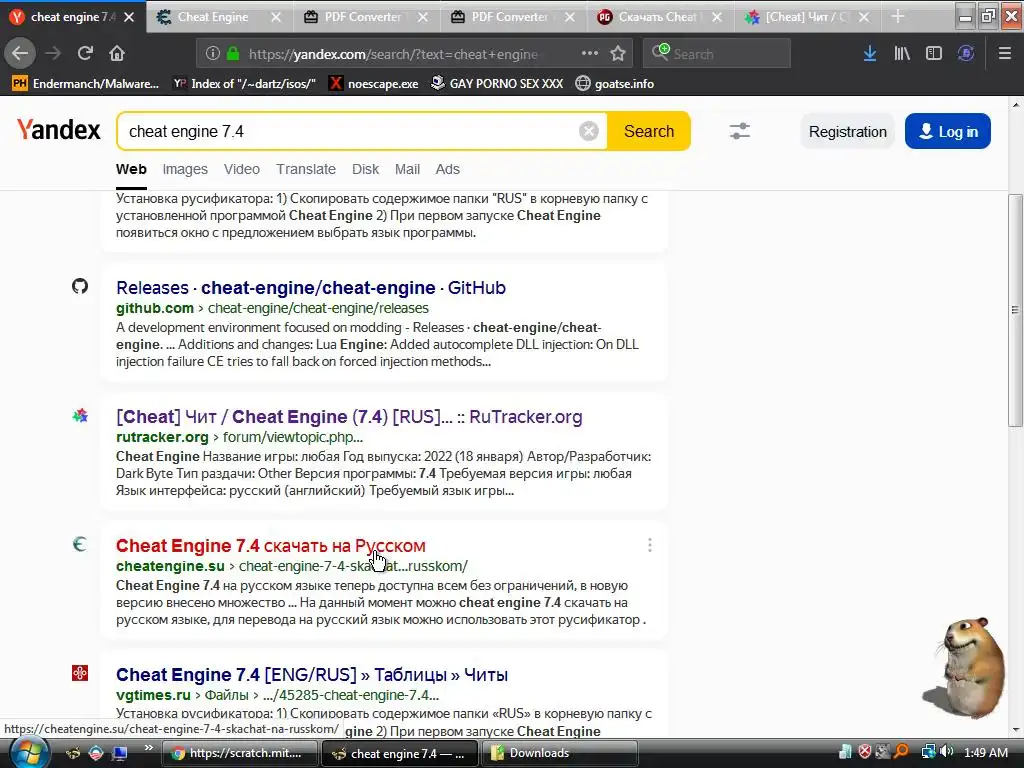Go back with the browser back arrow

20,53
